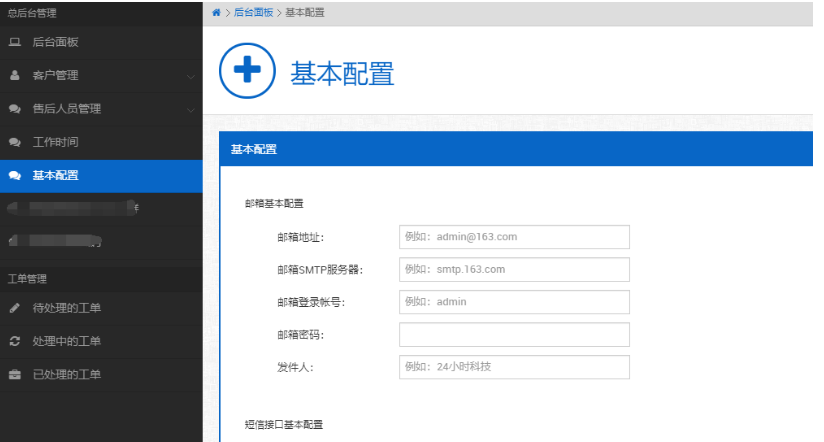The height and width of the screenshot is (442, 824).
Task: Click the 短信接口基本配置 section title
Action: click(x=284, y=425)
